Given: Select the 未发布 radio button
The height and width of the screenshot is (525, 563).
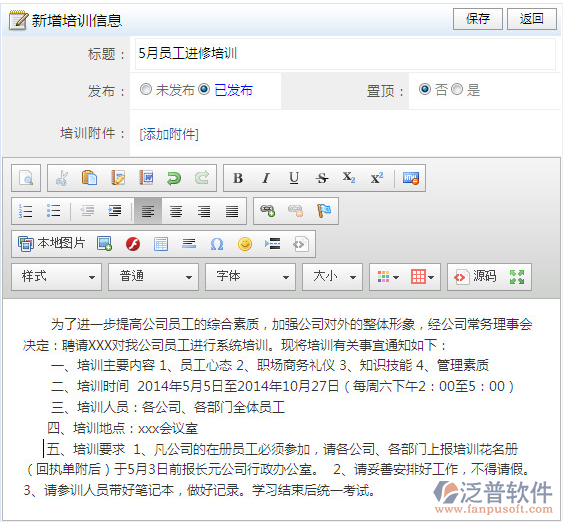Looking at the screenshot, I should [146, 89].
